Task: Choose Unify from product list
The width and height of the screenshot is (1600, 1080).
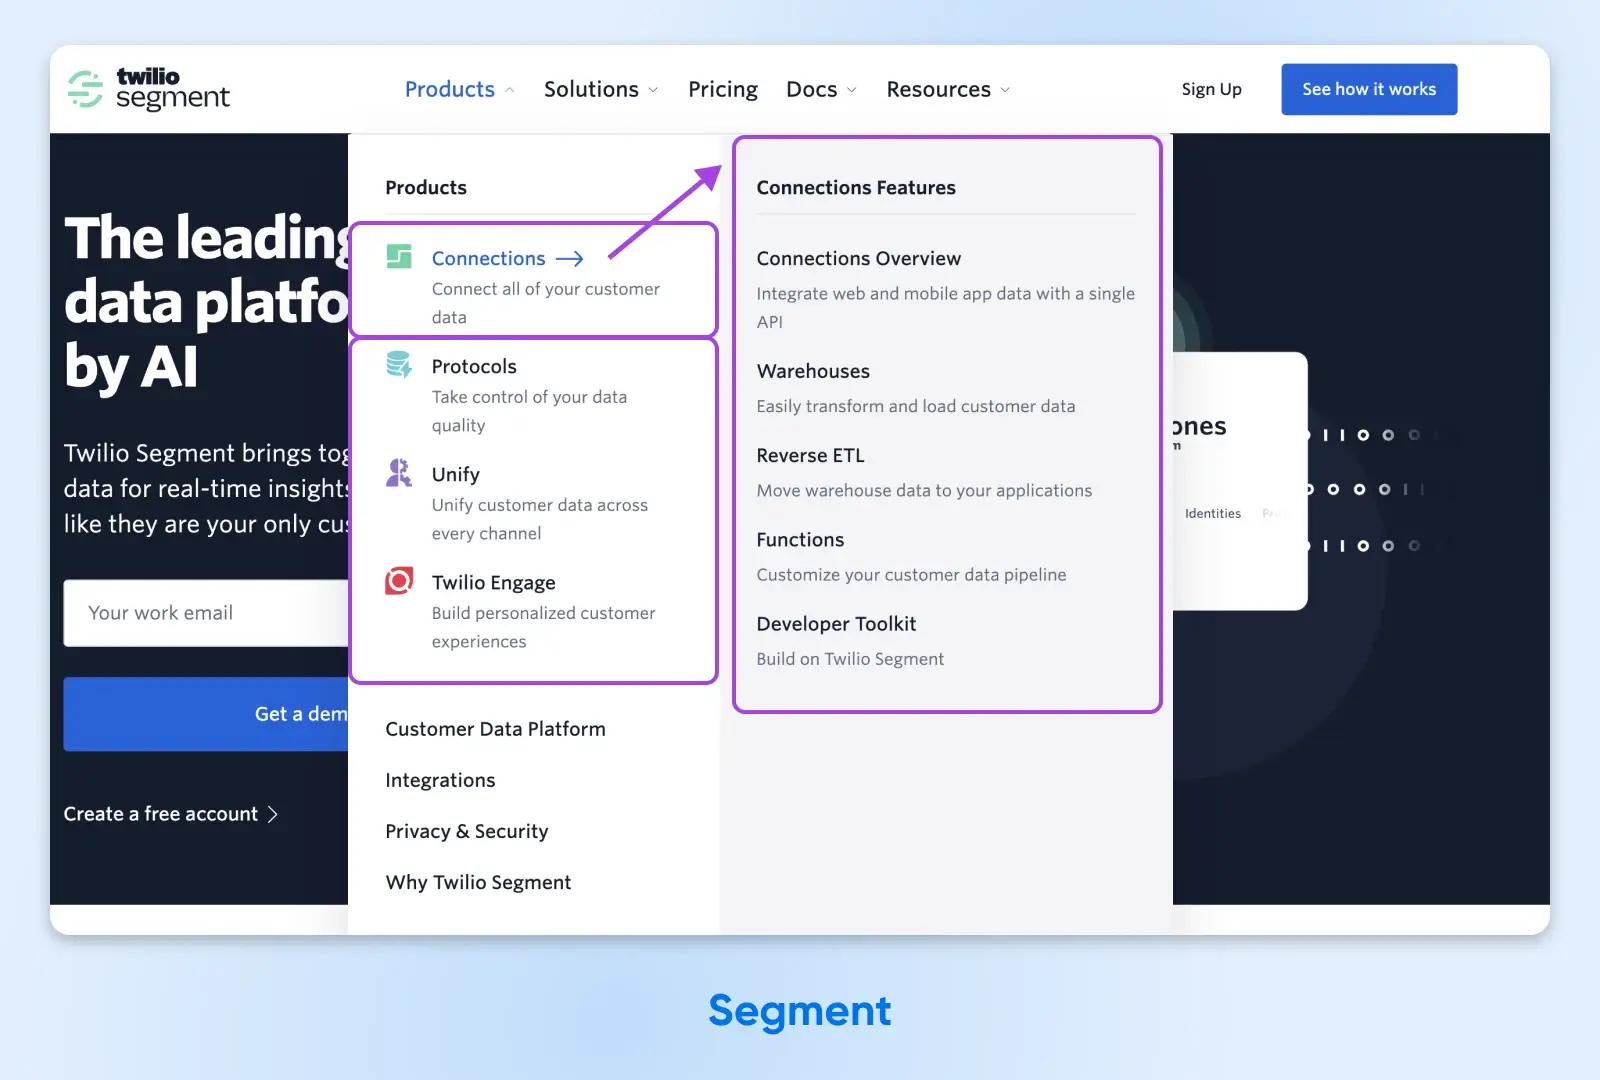Action: tap(456, 474)
